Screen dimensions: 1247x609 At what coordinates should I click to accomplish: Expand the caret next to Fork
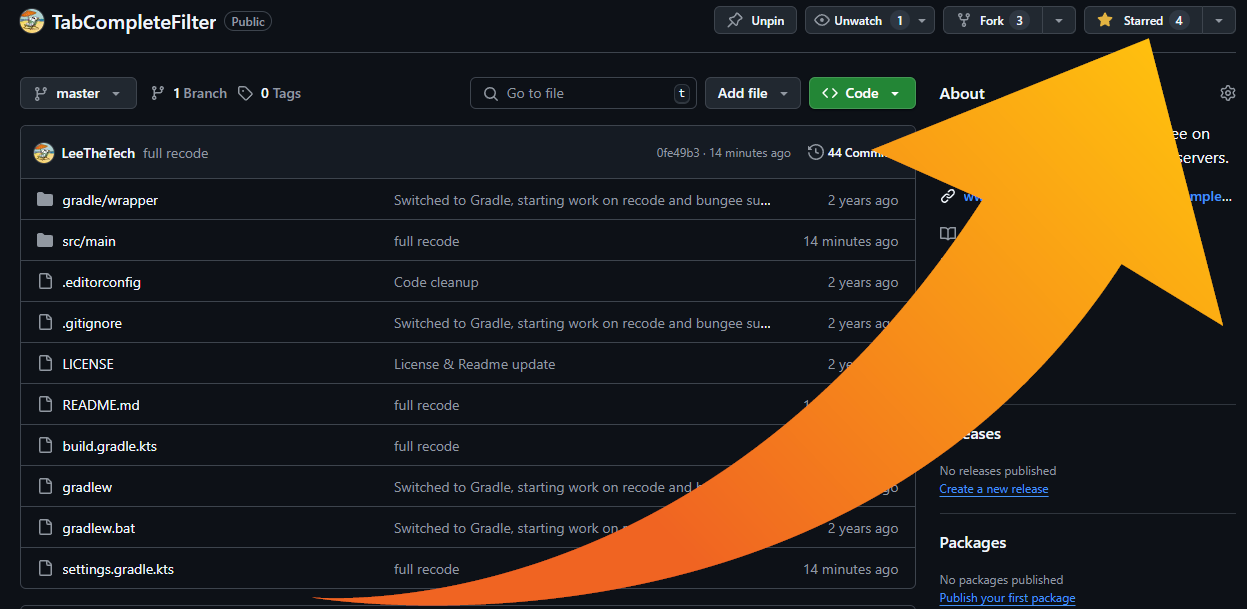click(x=1059, y=21)
